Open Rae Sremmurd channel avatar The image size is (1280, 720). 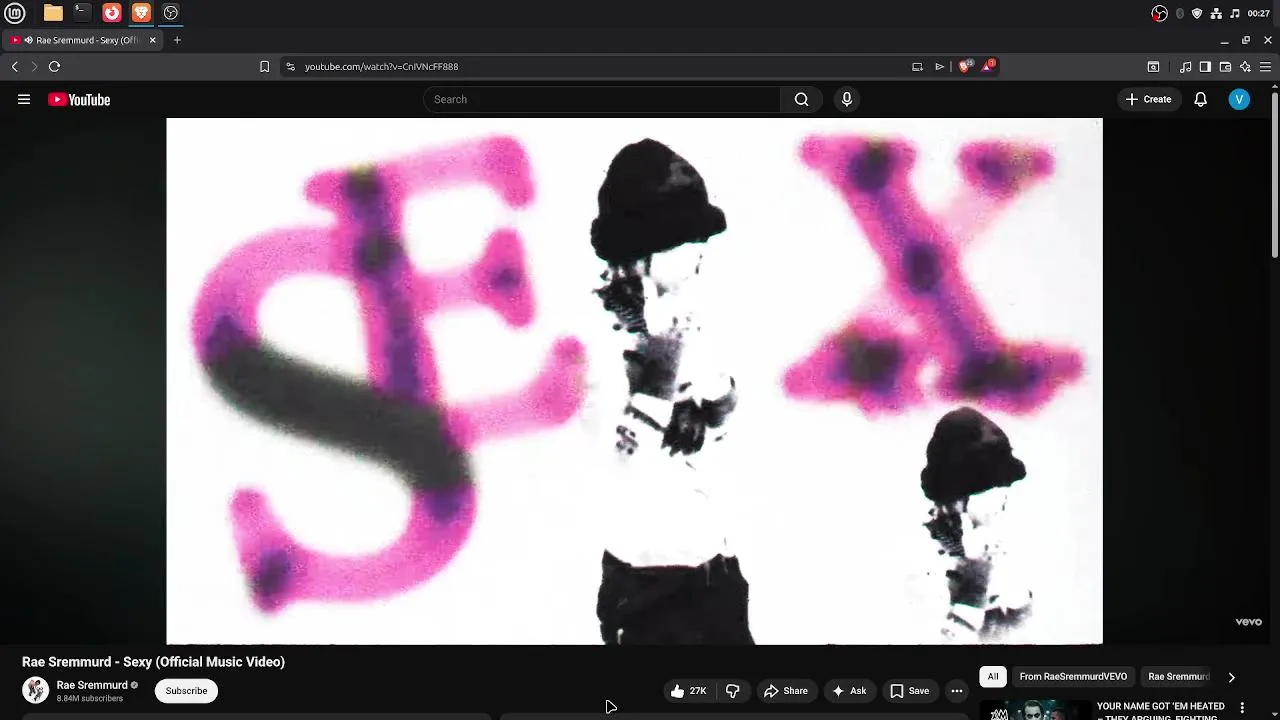(x=35, y=690)
